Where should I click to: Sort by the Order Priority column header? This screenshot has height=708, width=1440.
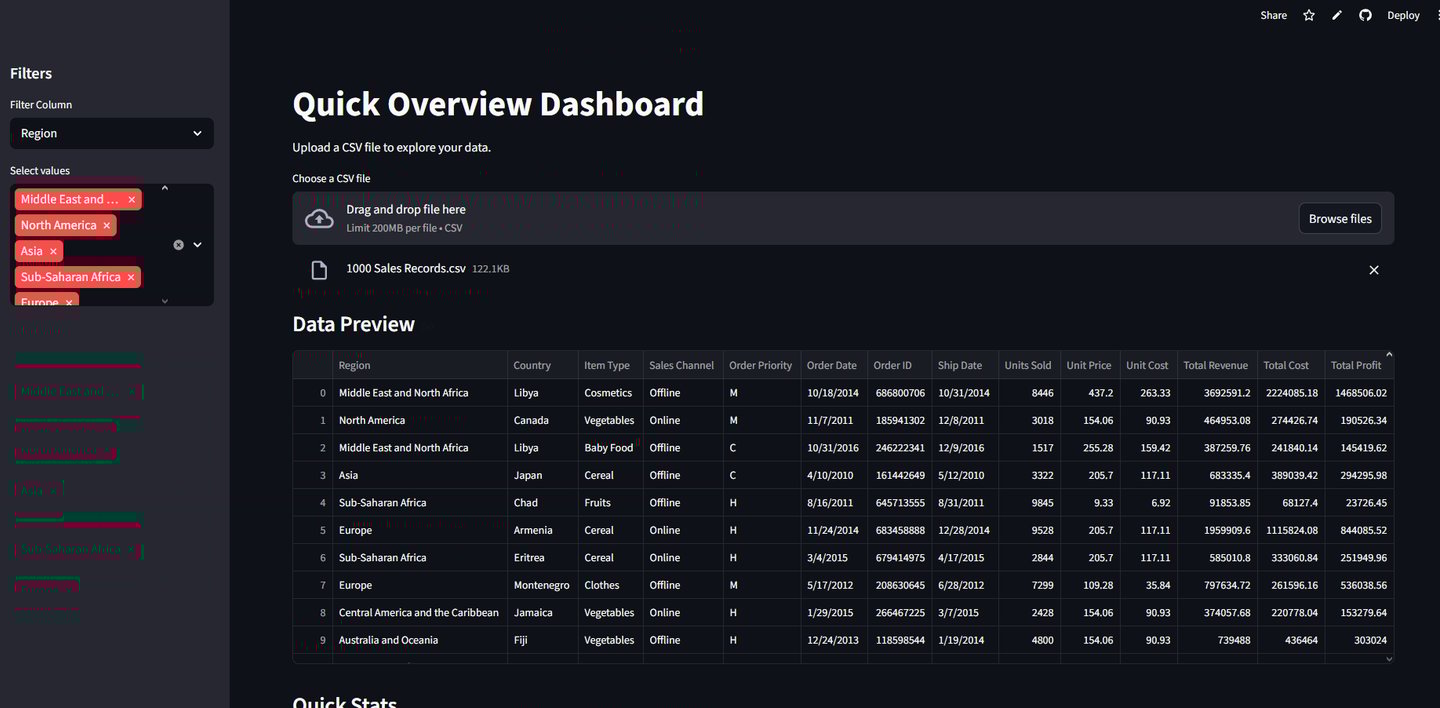762,365
